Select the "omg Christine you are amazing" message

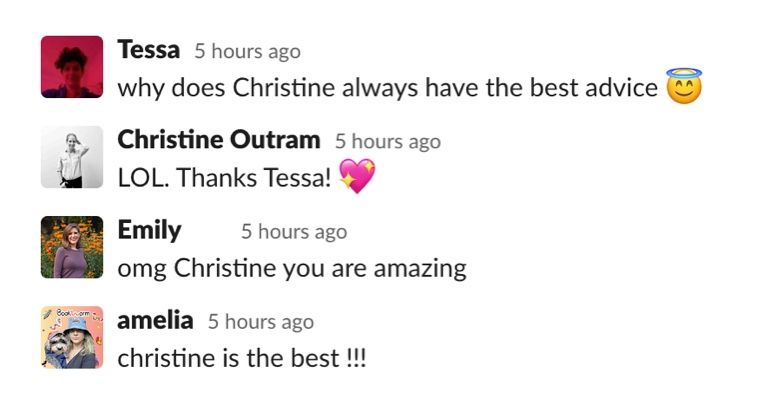[x=291, y=268]
